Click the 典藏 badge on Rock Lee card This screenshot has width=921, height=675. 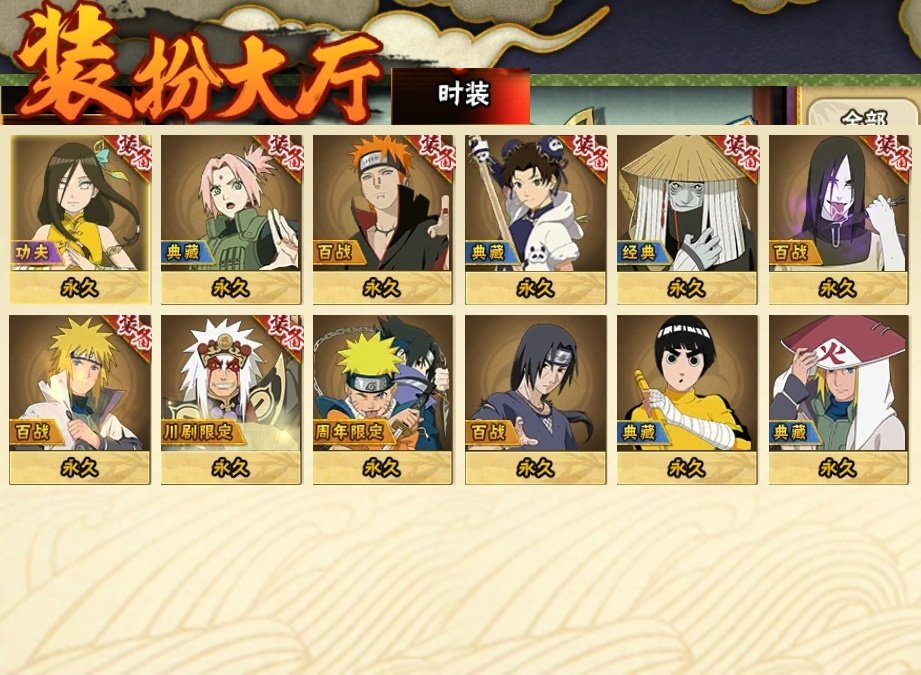coord(639,433)
